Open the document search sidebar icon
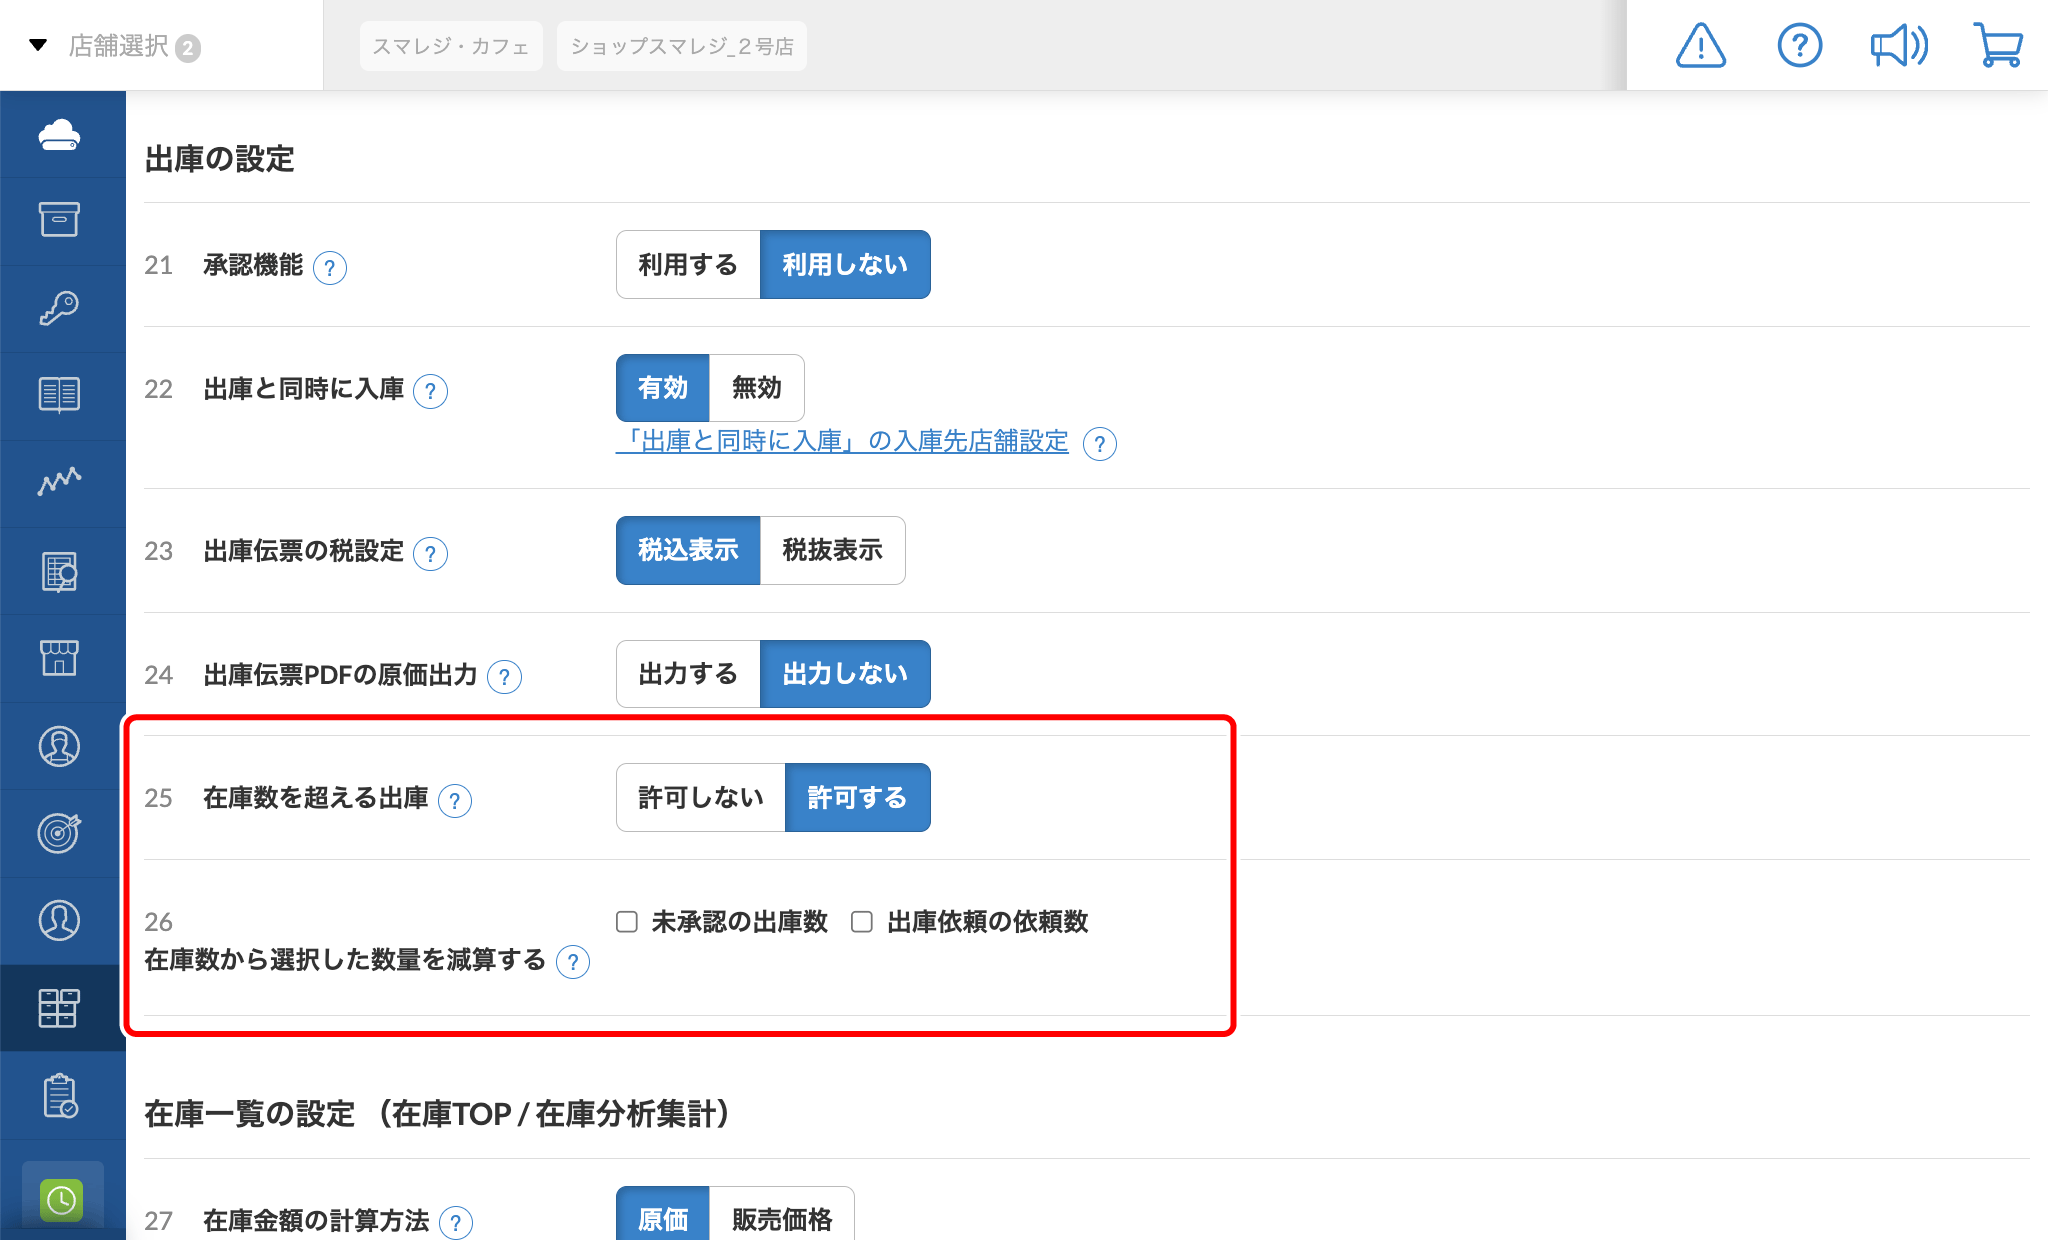The image size is (2048, 1240). click(60, 571)
